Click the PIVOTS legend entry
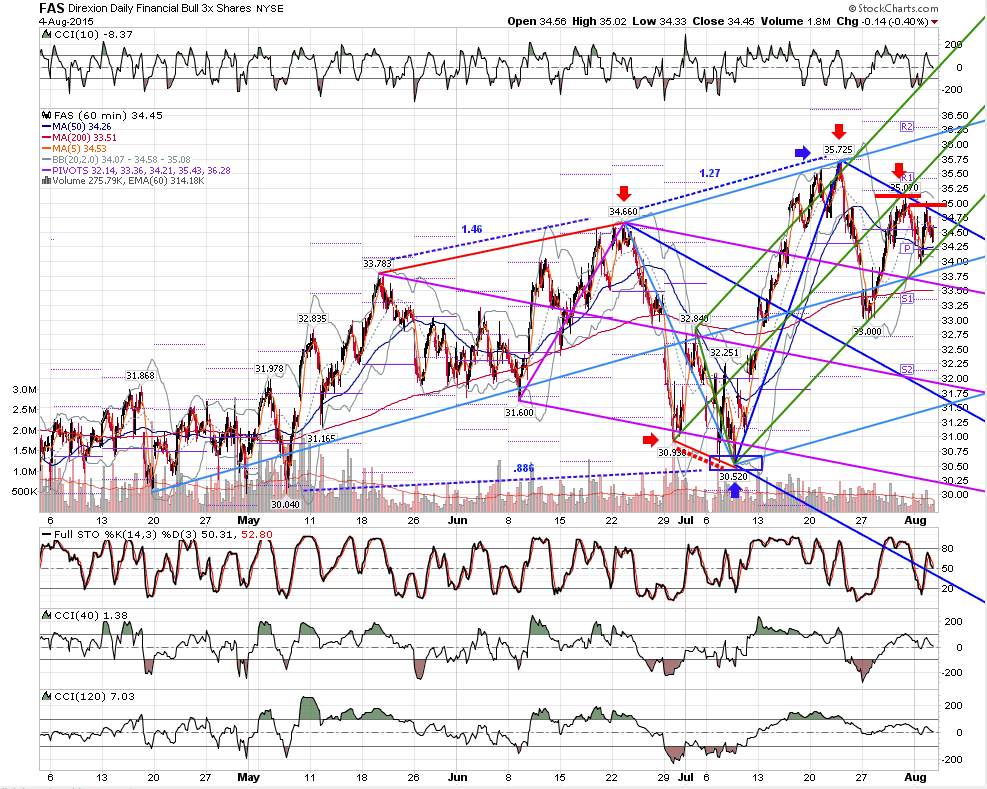Image resolution: width=987 pixels, height=789 pixels. [136, 170]
